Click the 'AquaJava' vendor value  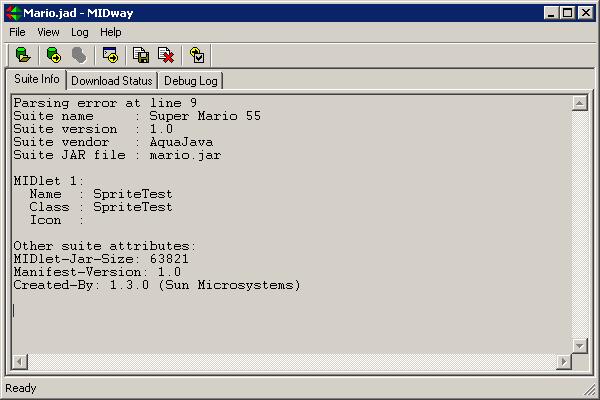point(181,142)
